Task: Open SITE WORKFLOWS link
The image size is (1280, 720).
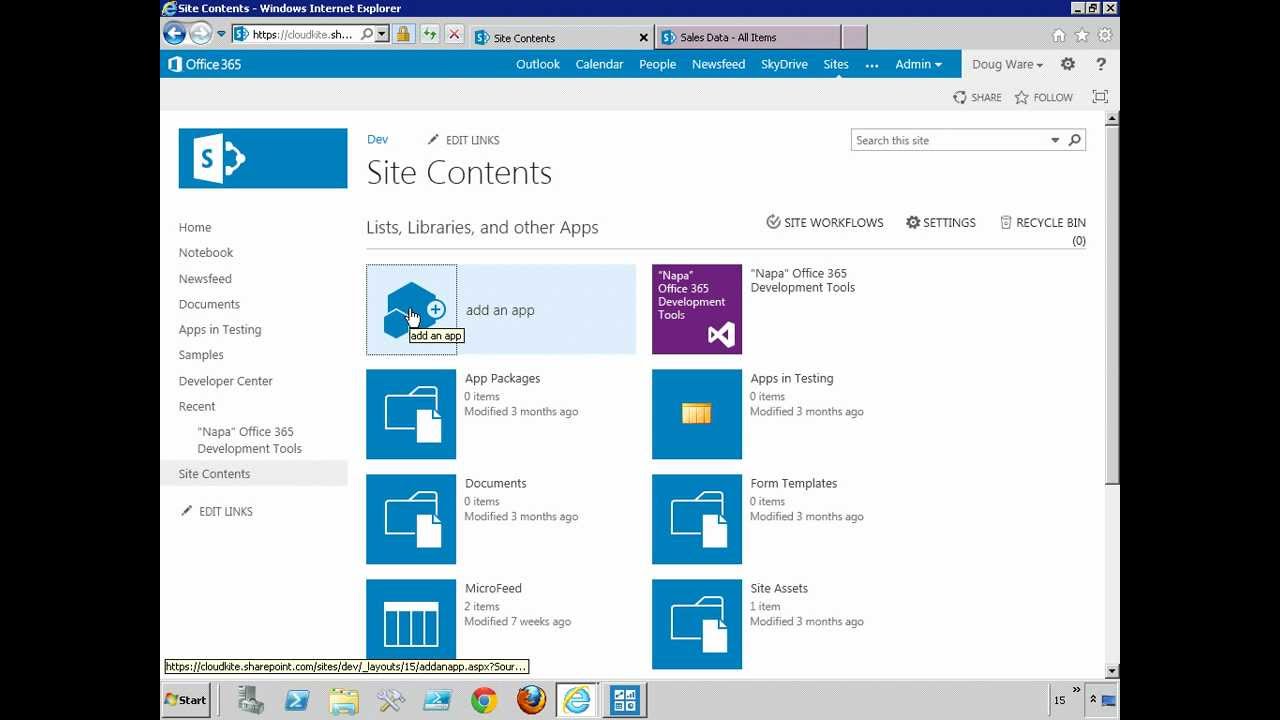Action: click(825, 222)
